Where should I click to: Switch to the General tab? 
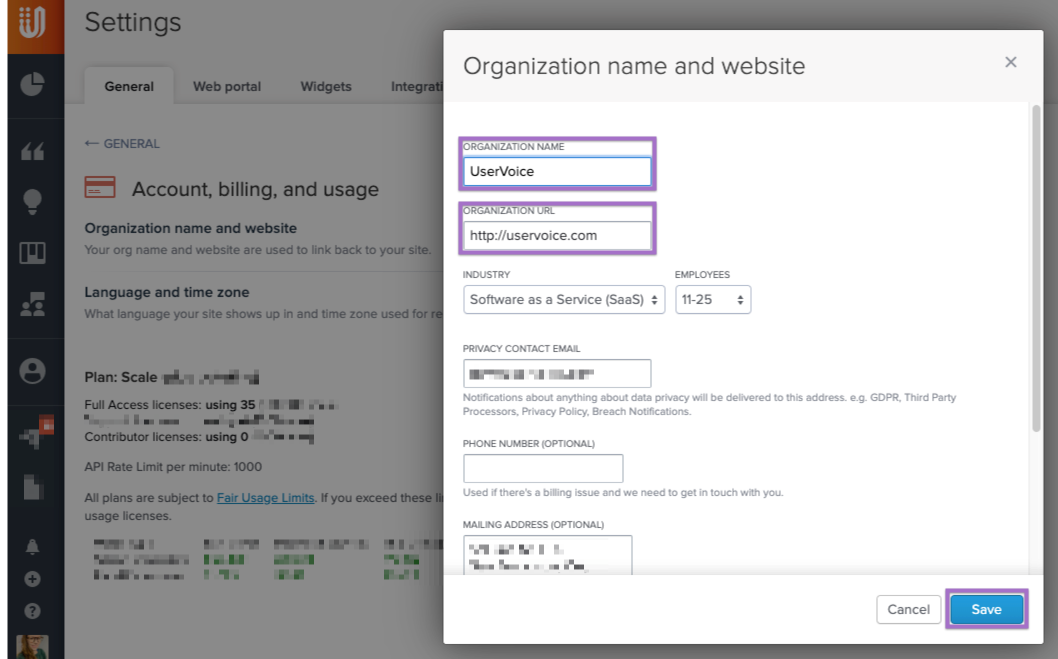(x=129, y=86)
